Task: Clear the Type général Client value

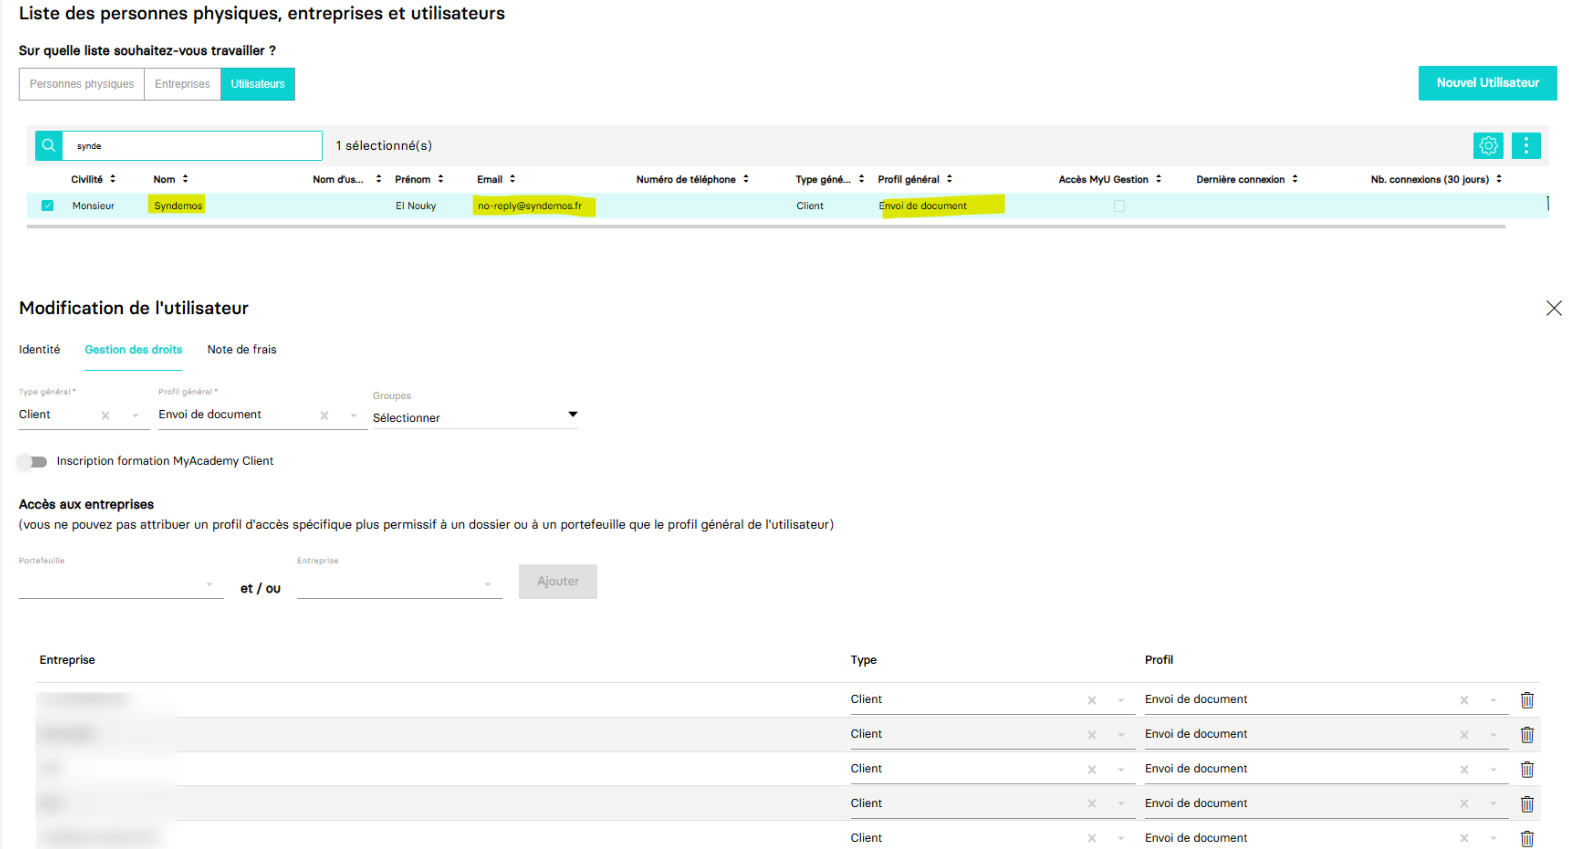Action: [105, 415]
